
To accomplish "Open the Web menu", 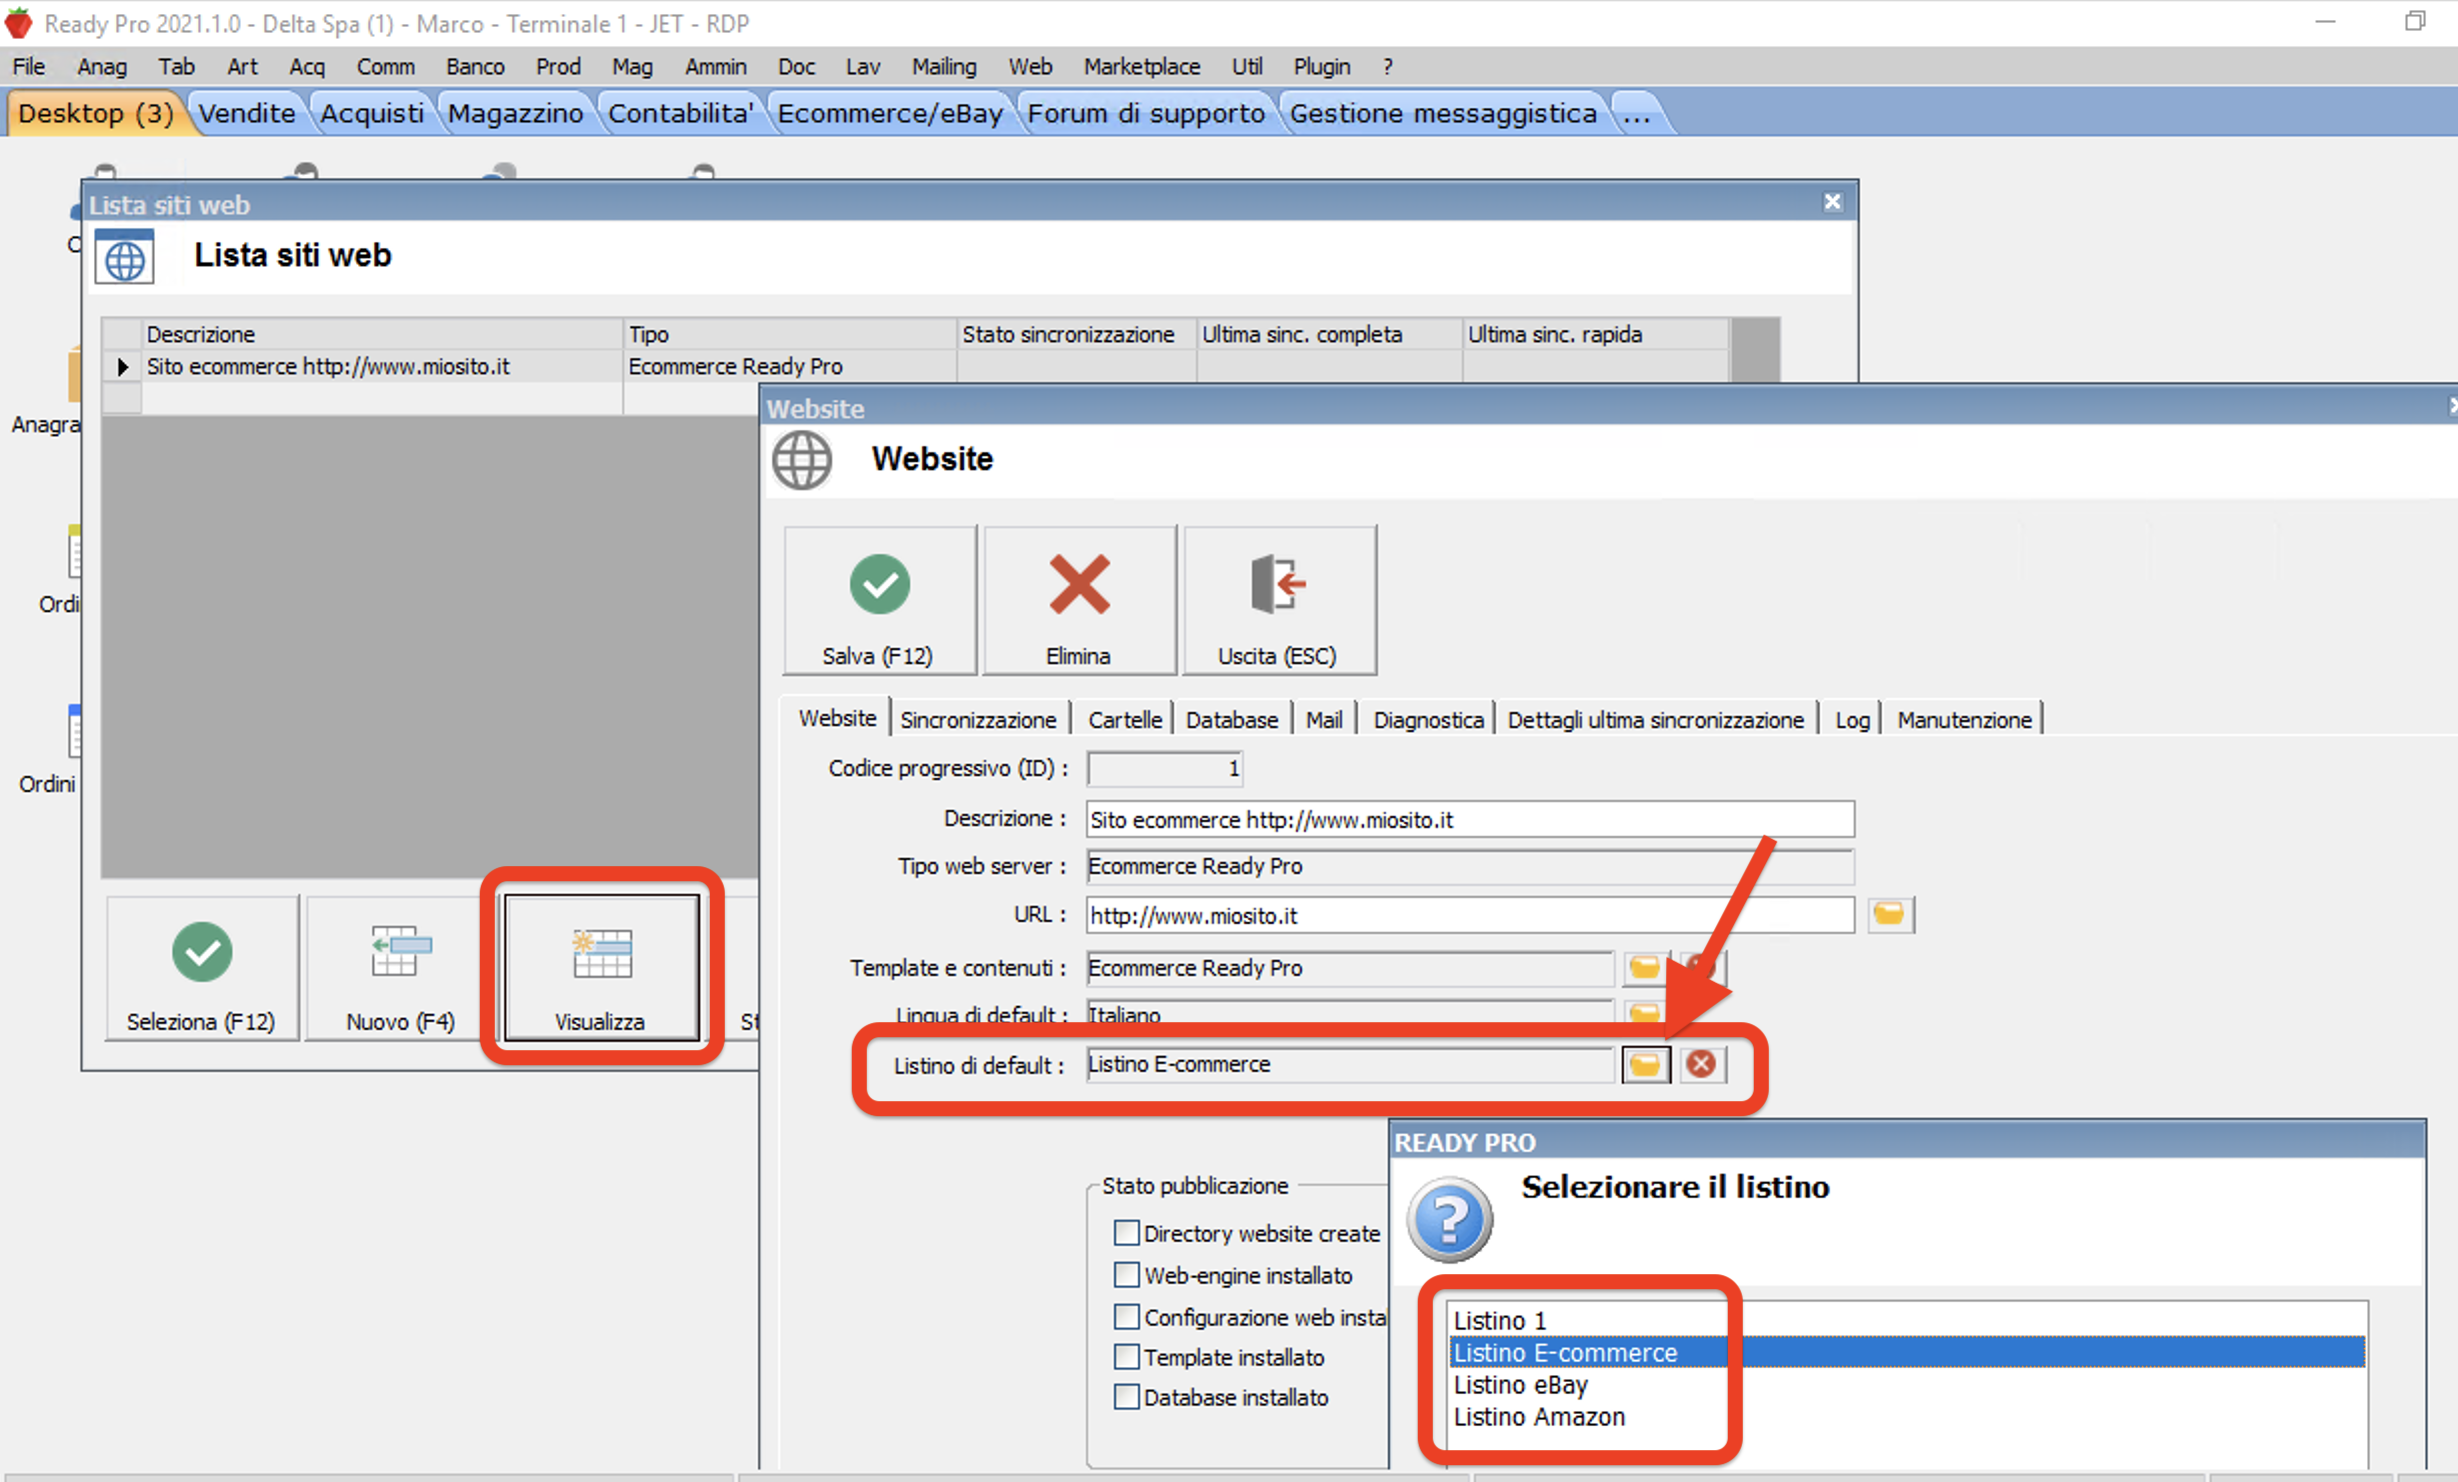I will [x=1030, y=66].
